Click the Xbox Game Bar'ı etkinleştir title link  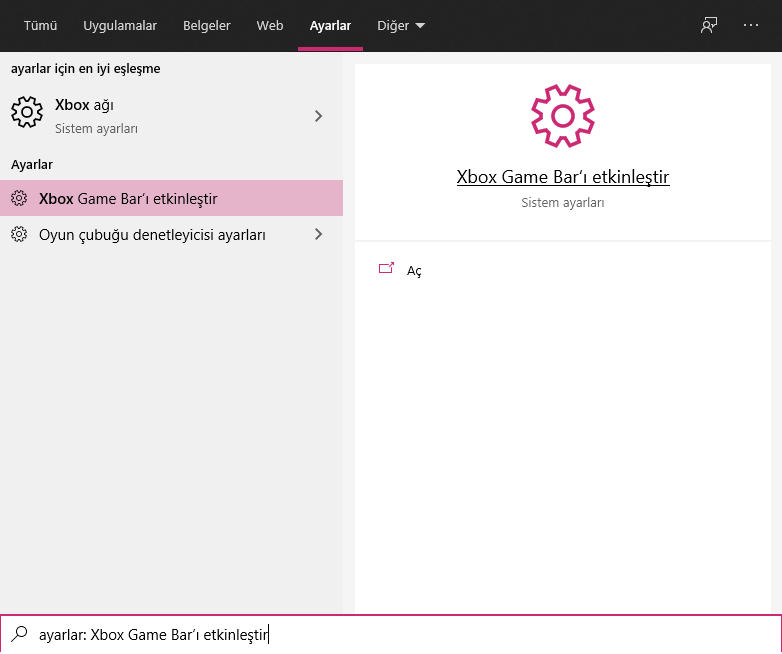click(563, 177)
